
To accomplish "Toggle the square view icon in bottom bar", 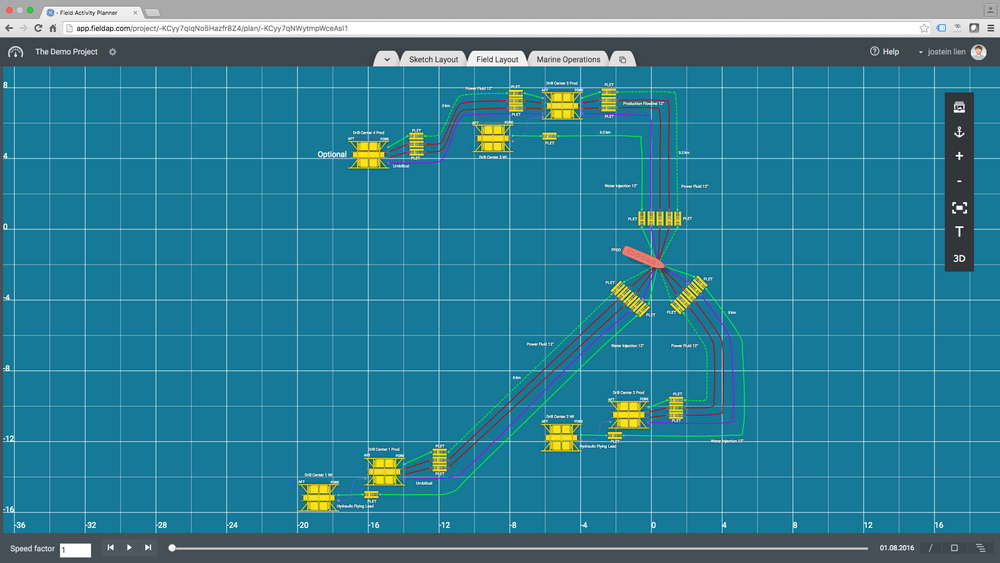I will 954,548.
